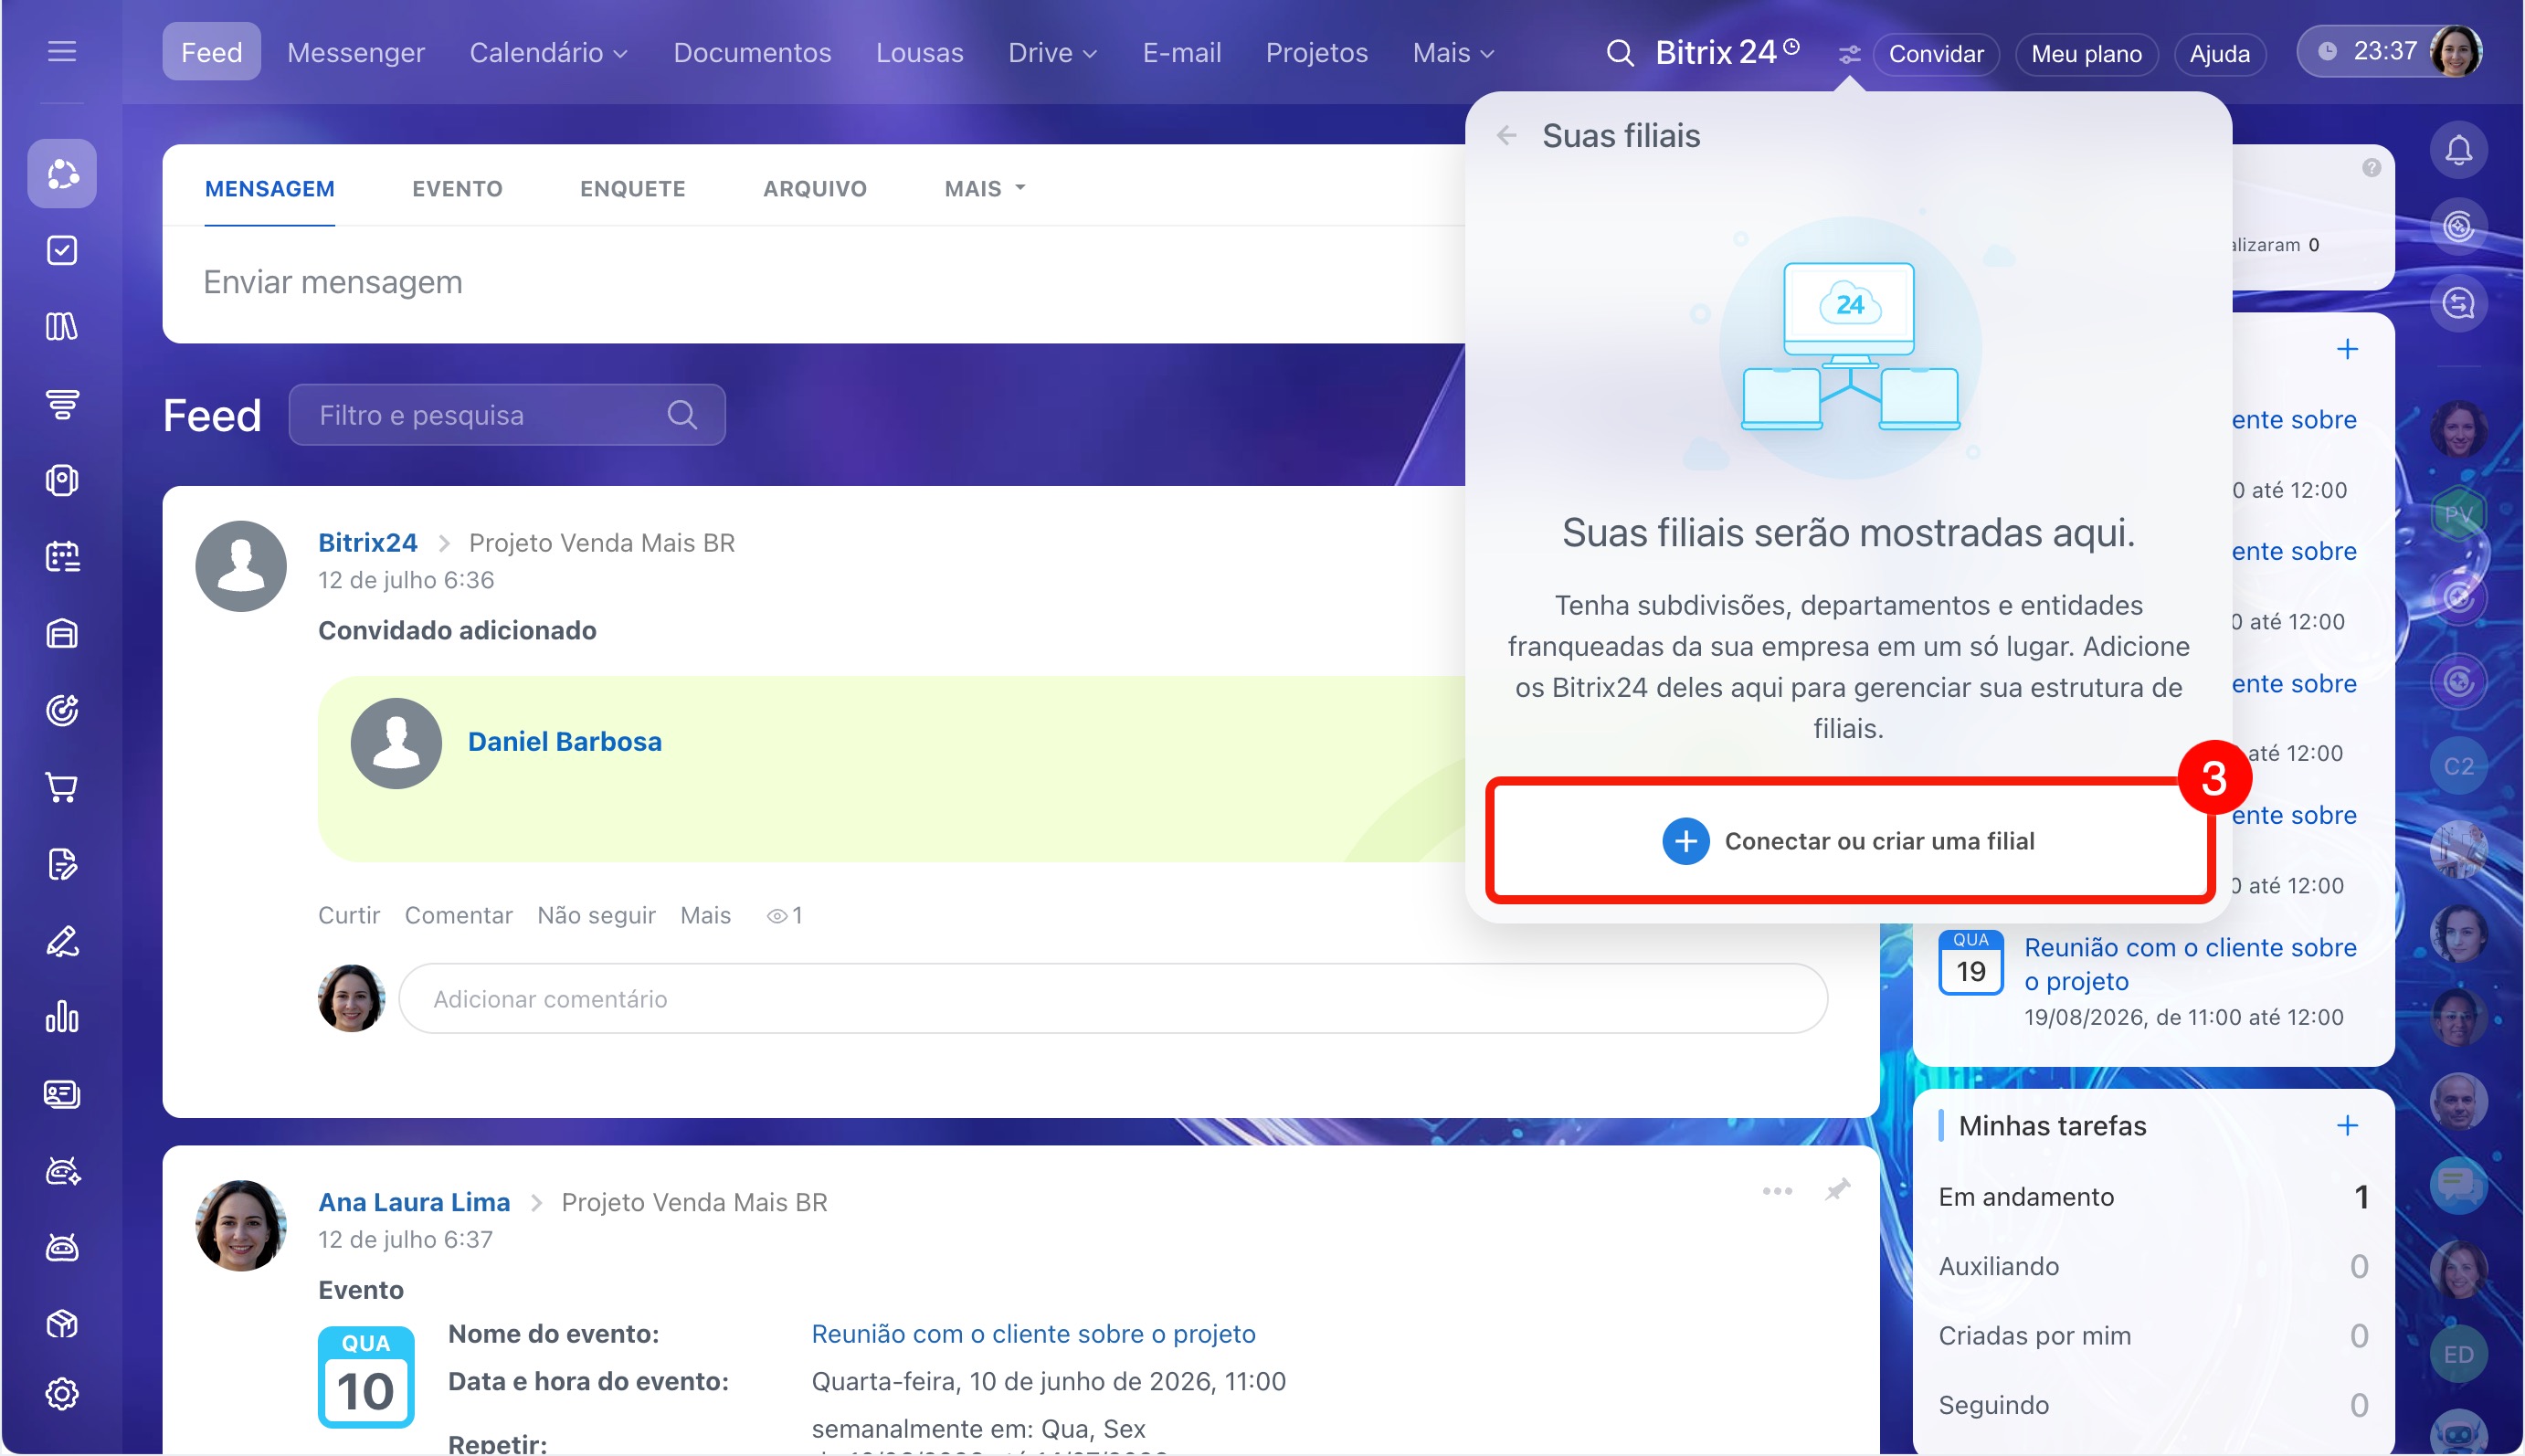Open the calendar schedule icon in sidebar
The image size is (2525, 1456).
click(62, 556)
